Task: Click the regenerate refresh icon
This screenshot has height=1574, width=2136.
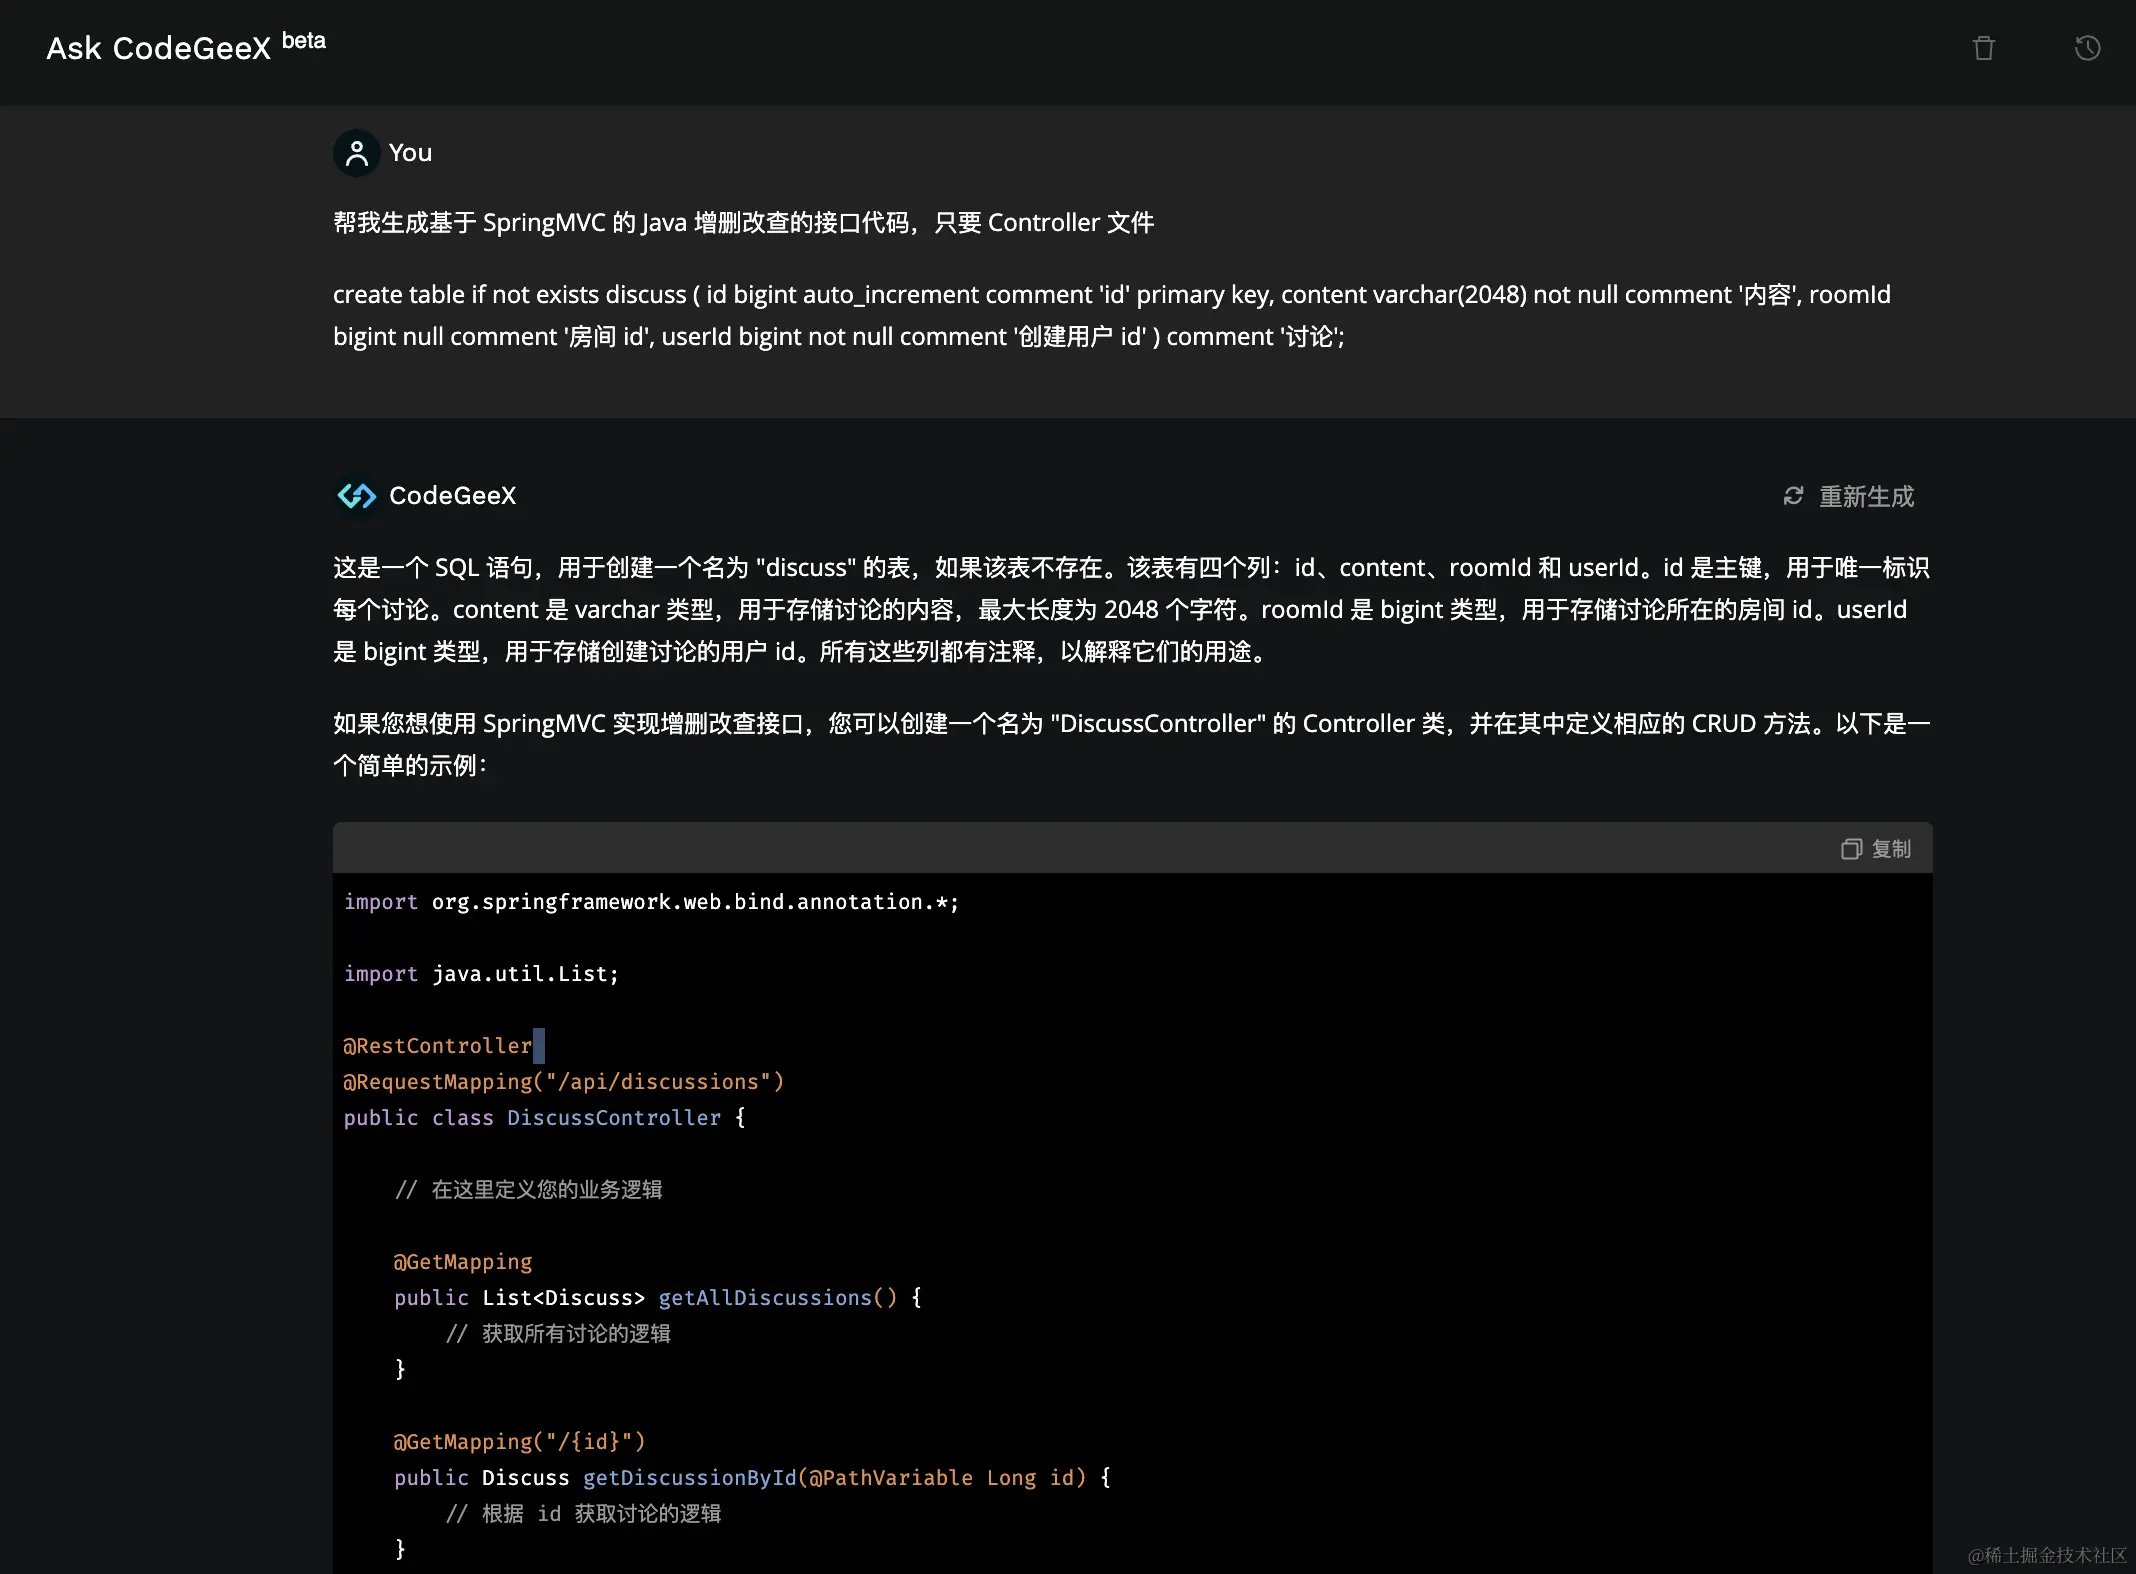Action: (1794, 496)
